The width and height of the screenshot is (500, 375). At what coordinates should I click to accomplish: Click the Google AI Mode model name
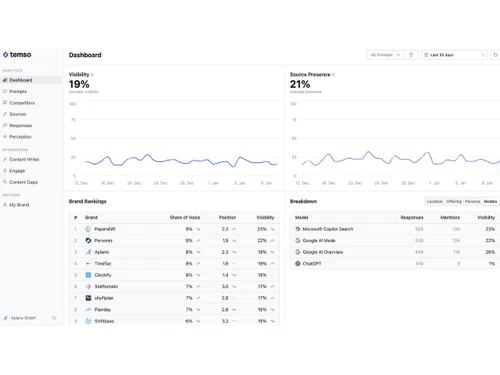319,240
